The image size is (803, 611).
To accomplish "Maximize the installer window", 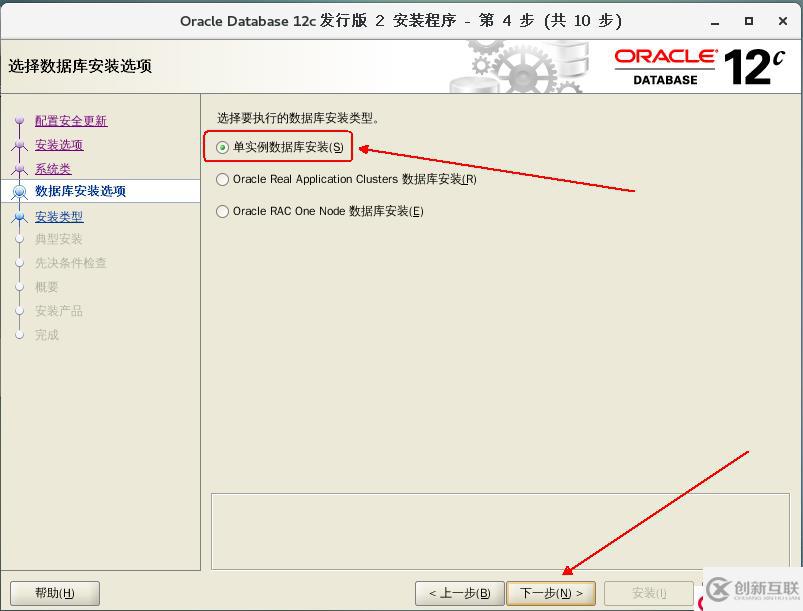I will click(749, 21).
